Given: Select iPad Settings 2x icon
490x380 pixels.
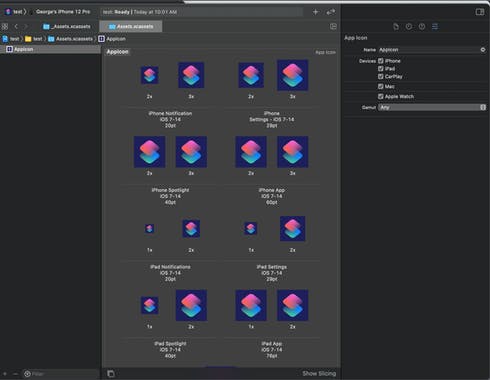Looking at the screenshot, I should [292, 229].
